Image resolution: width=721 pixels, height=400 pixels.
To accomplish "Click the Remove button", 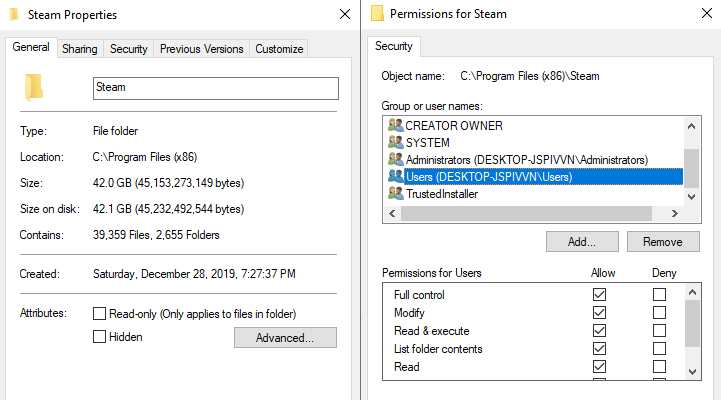I will pyautogui.click(x=663, y=242).
